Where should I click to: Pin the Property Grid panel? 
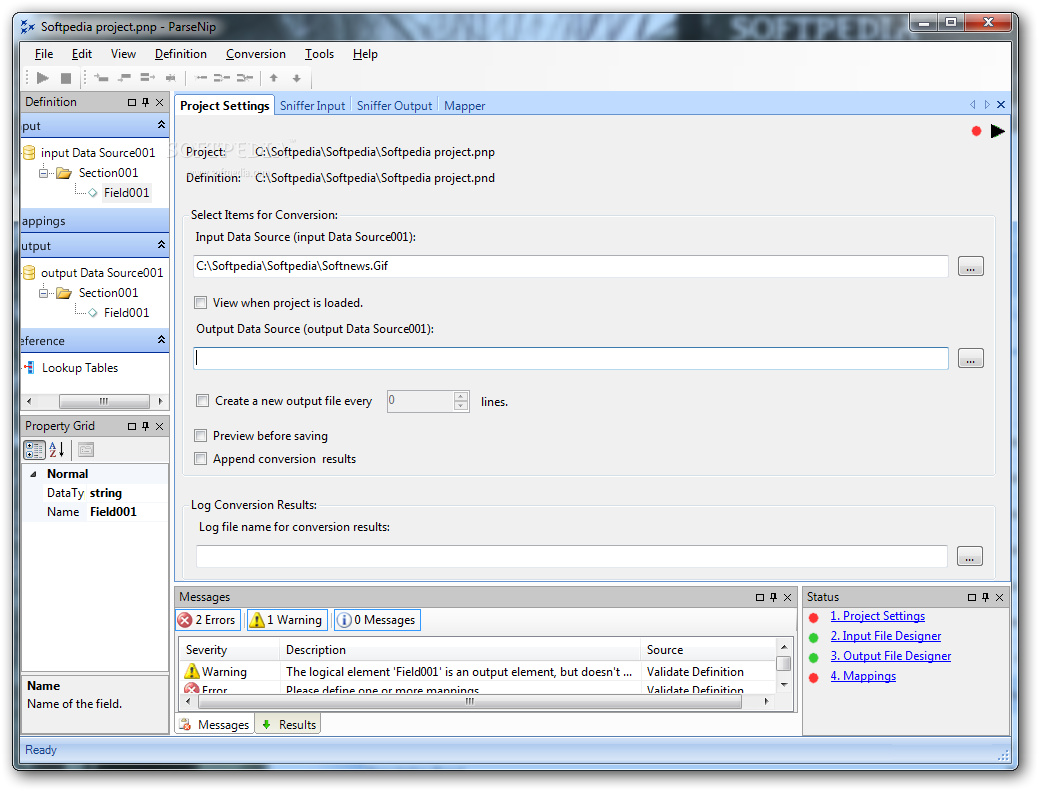coord(146,426)
